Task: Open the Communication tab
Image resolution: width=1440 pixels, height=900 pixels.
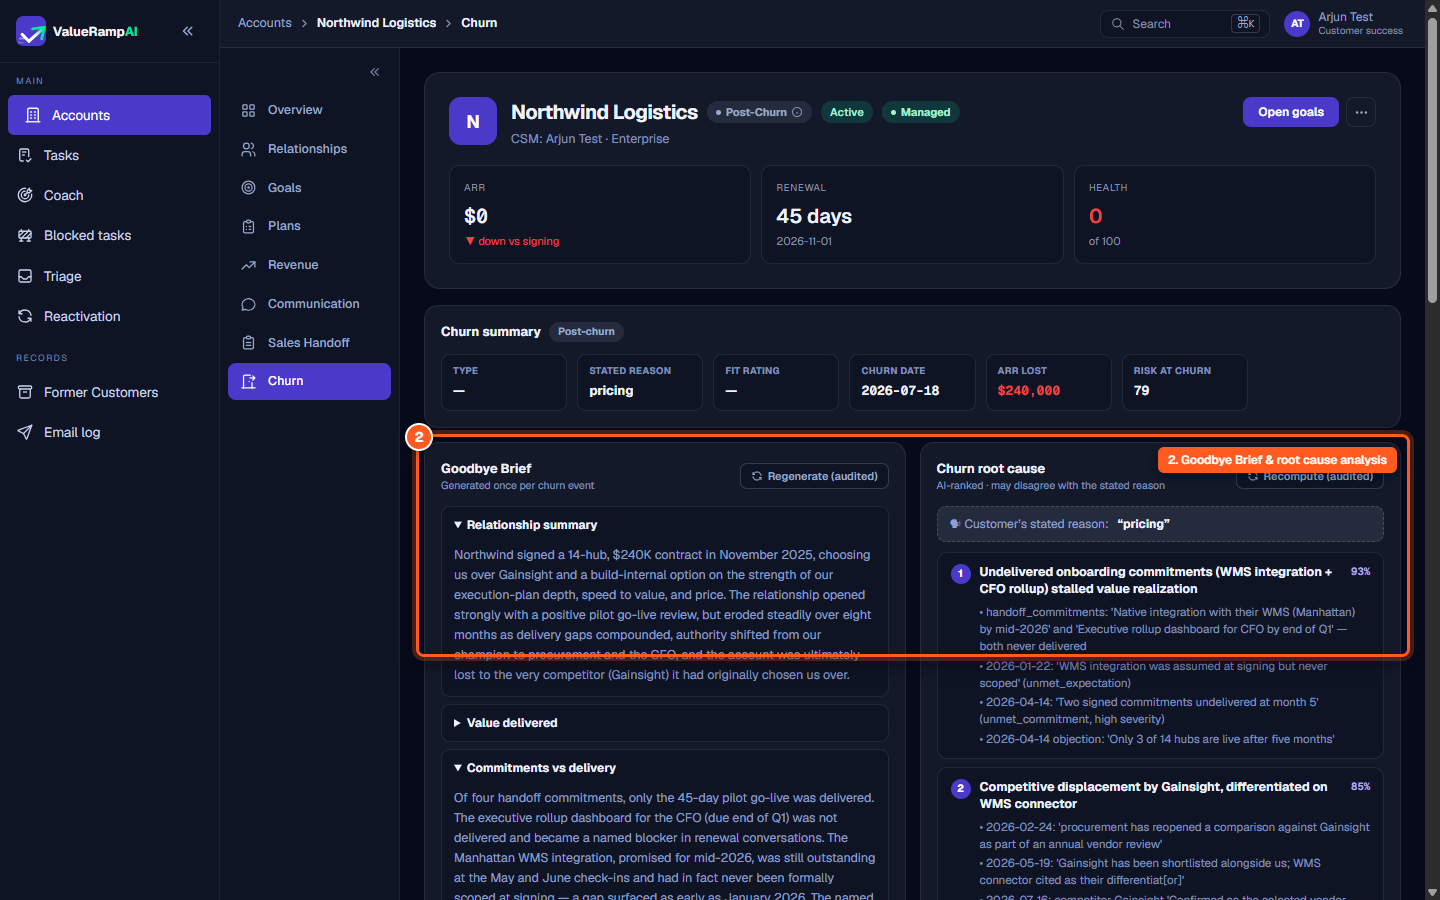Action: pyautogui.click(x=309, y=304)
